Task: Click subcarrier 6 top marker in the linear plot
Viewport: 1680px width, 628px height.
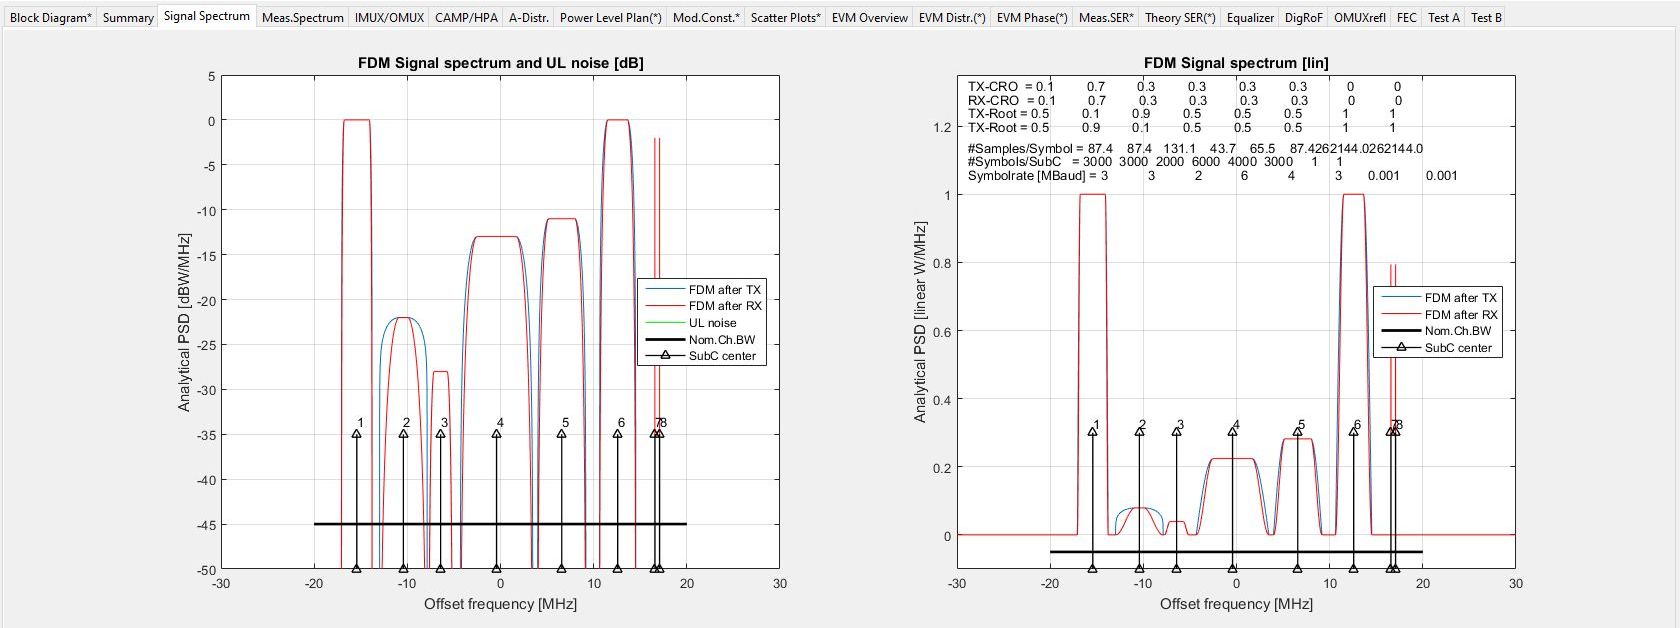Action: pyautogui.click(x=1353, y=431)
